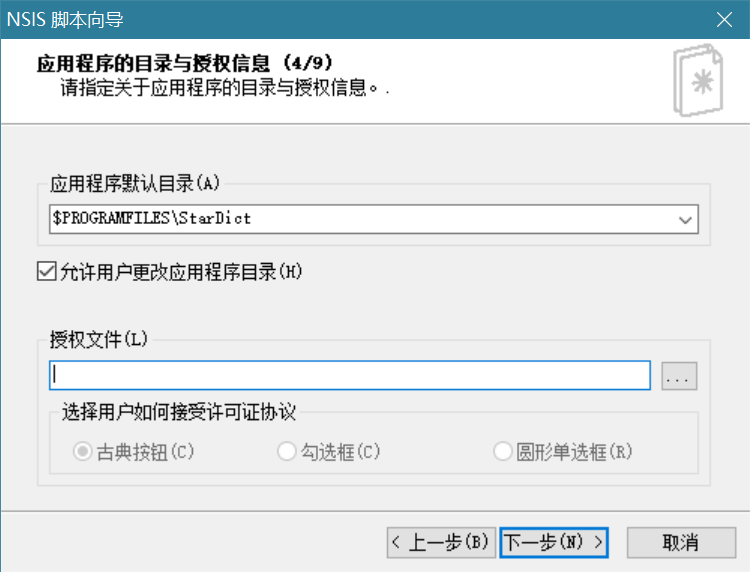The width and height of the screenshot is (750, 572).
Task: Proceed with the 下一步(N) button
Action: pyautogui.click(x=554, y=542)
